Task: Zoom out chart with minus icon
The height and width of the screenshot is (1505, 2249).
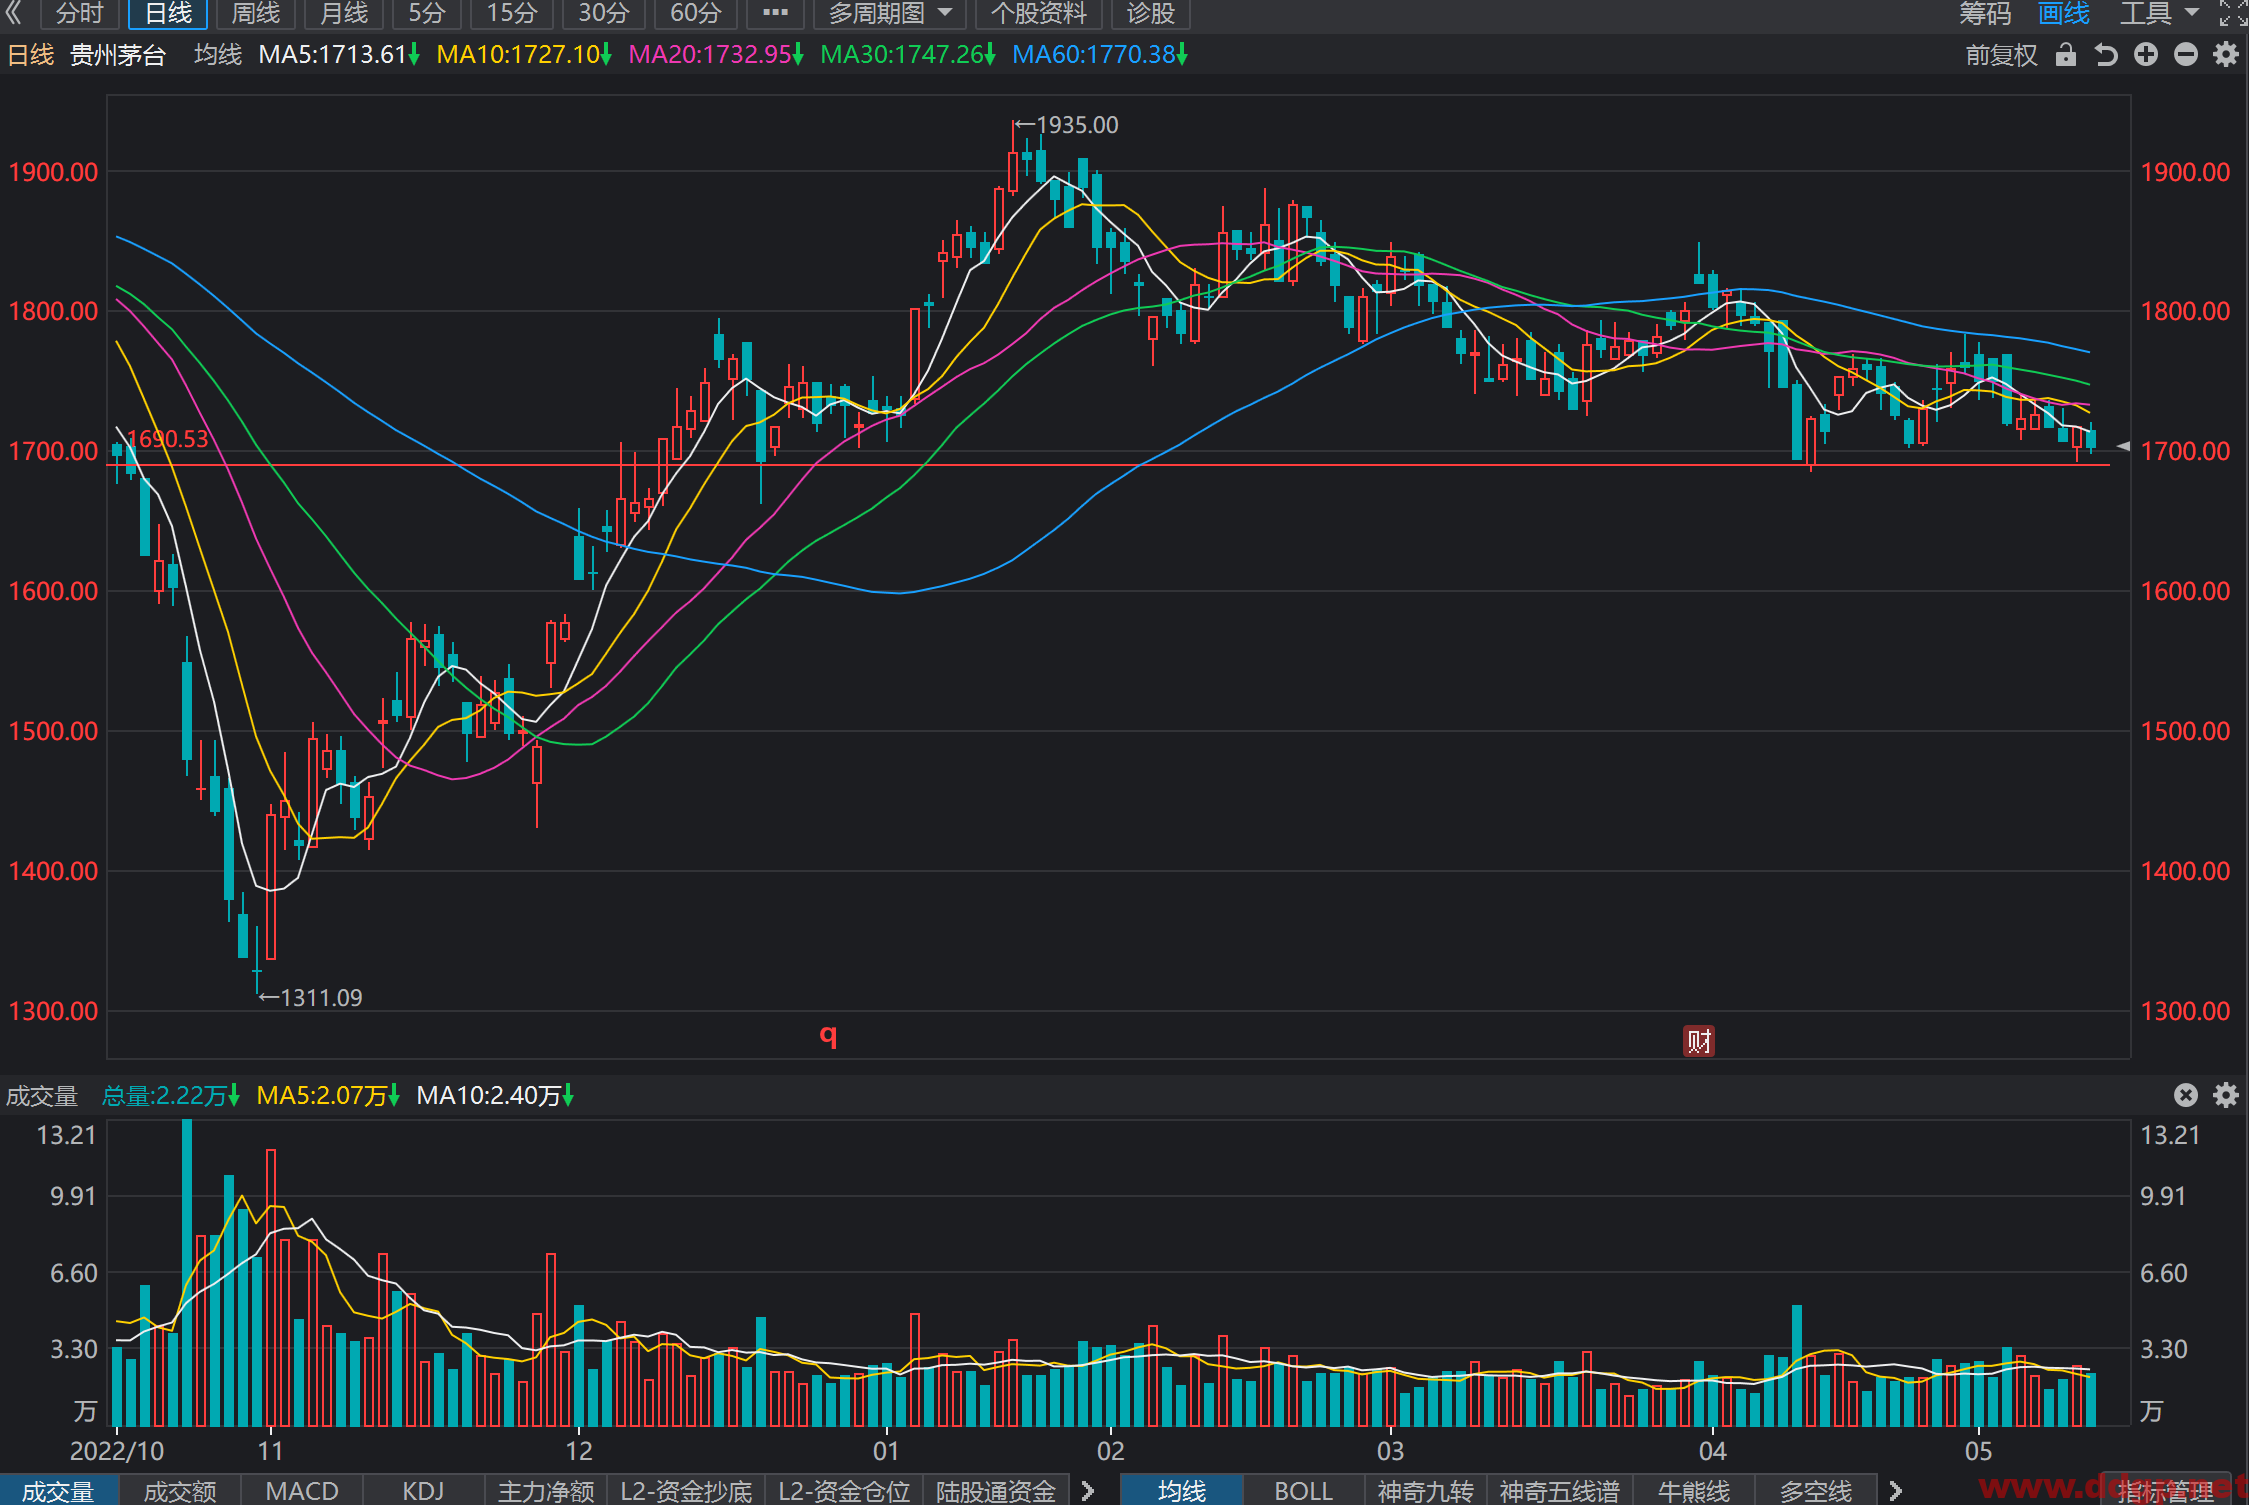Action: (x=2186, y=55)
